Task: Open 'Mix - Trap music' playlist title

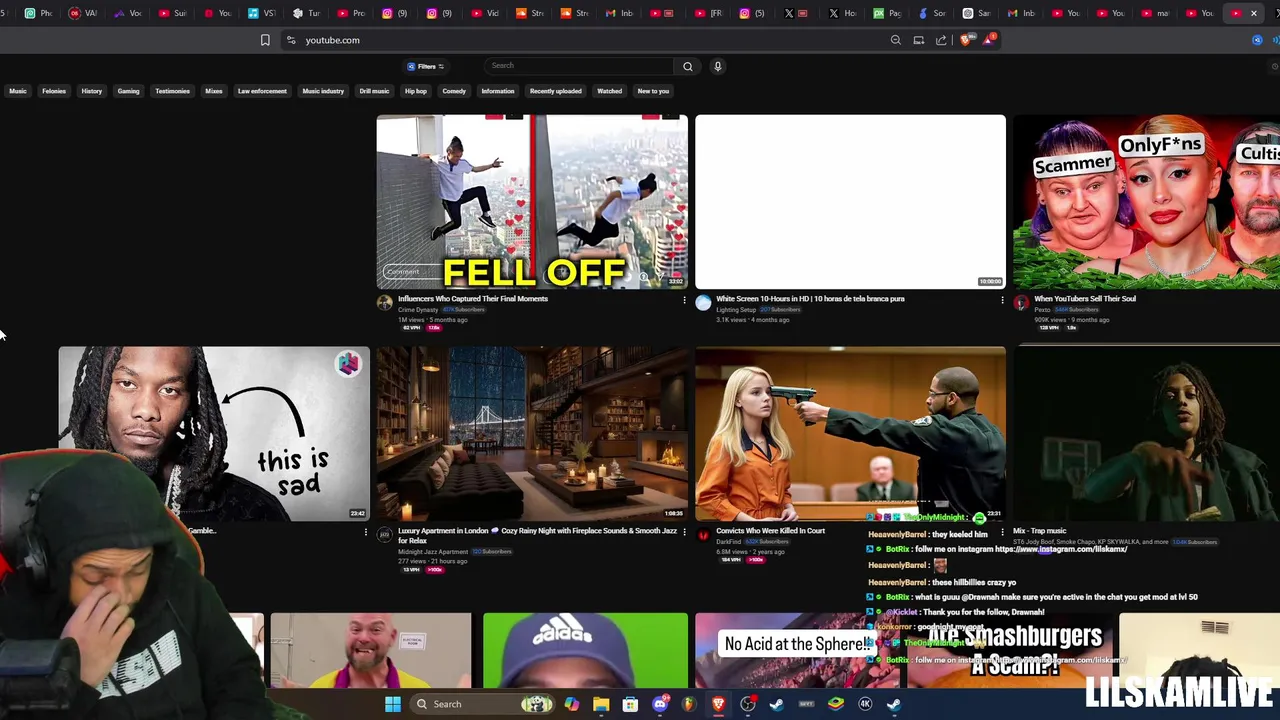Action: (1040, 531)
